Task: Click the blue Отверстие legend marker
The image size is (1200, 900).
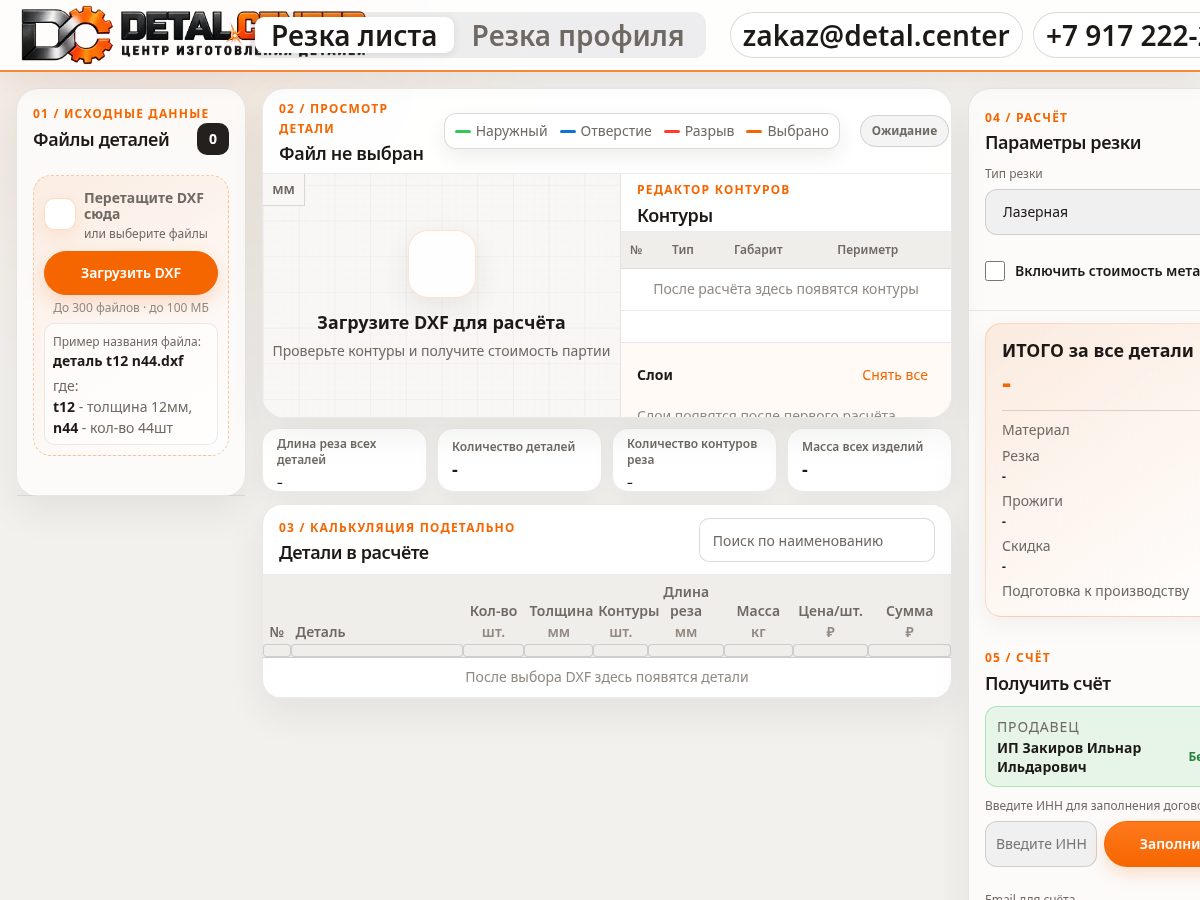Action: [x=568, y=131]
